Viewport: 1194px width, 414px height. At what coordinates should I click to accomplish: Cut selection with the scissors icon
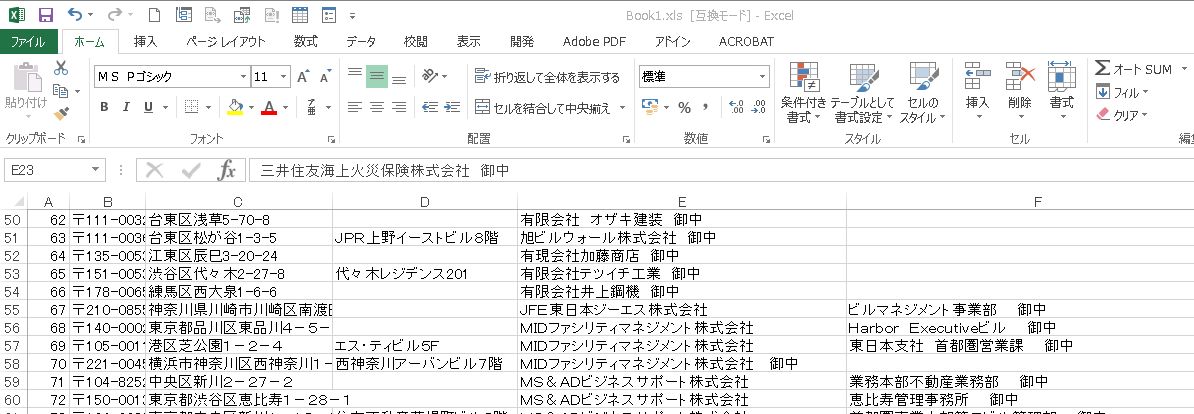point(61,68)
